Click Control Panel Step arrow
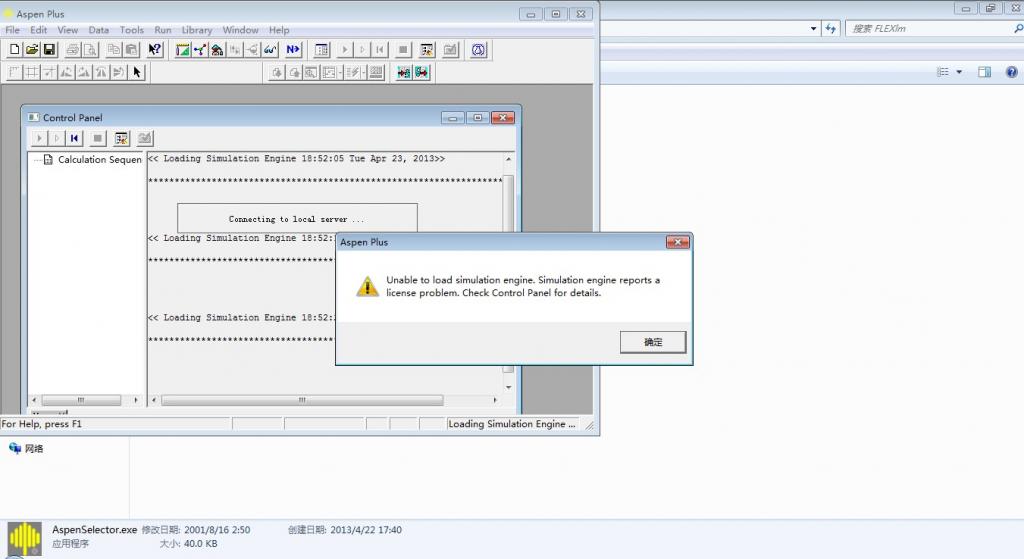 coord(57,138)
